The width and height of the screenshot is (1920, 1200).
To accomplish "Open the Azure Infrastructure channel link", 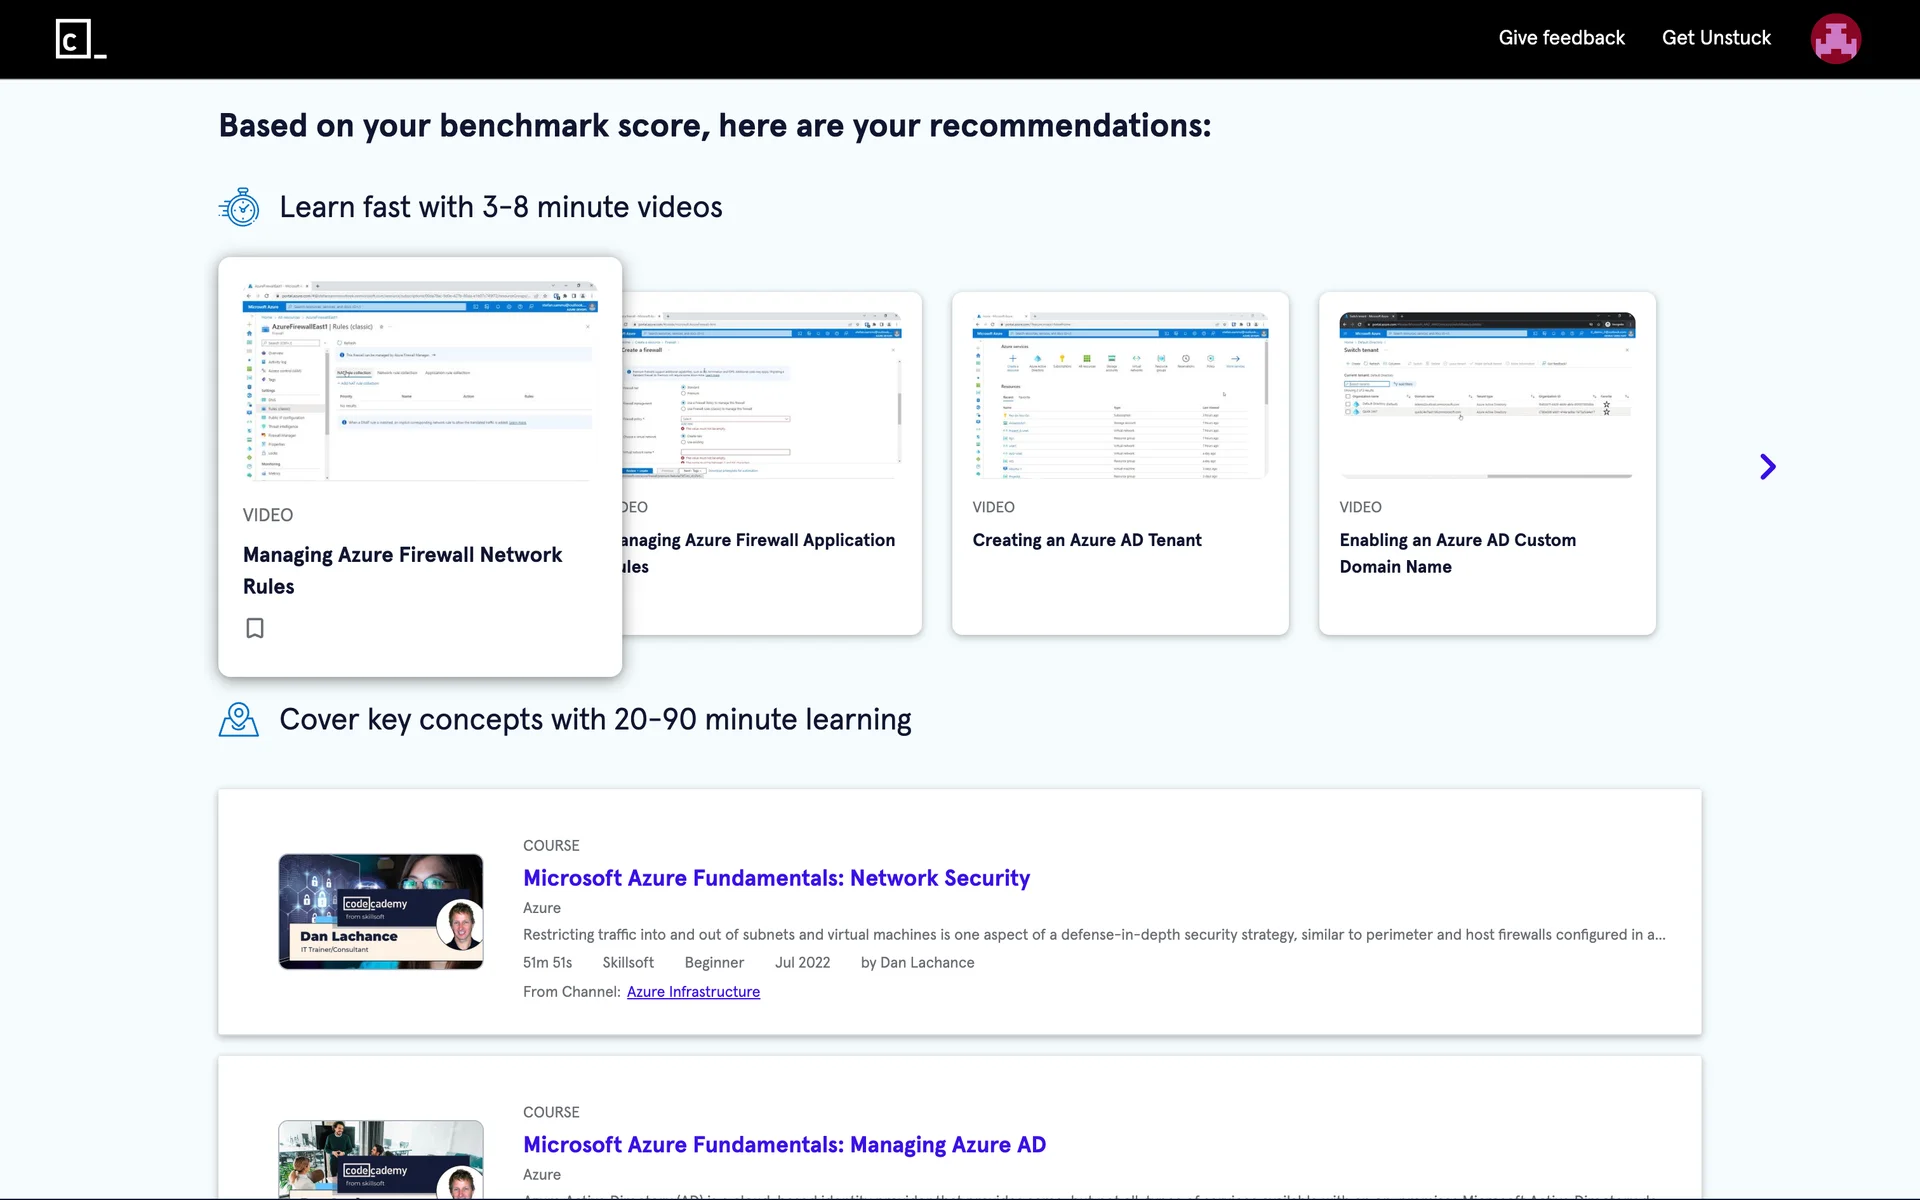I will click(x=693, y=992).
